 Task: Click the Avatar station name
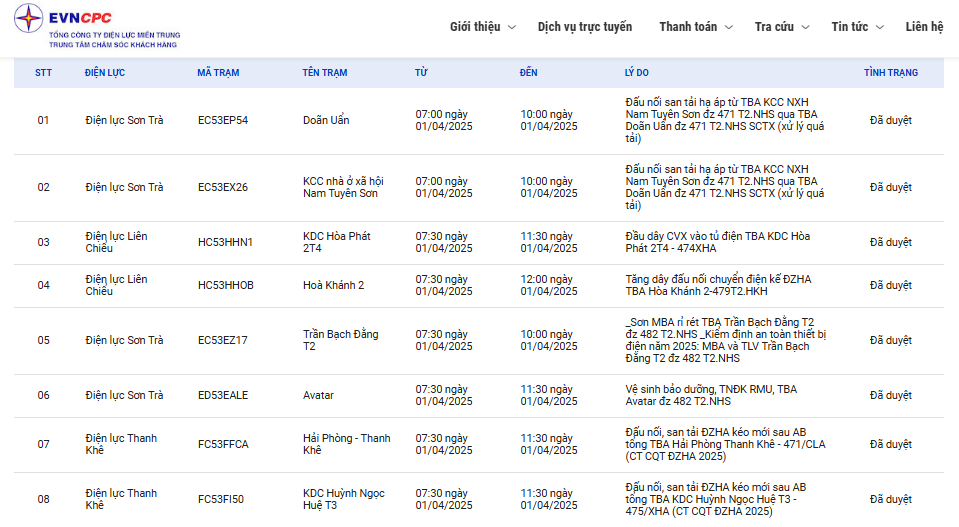click(x=318, y=395)
